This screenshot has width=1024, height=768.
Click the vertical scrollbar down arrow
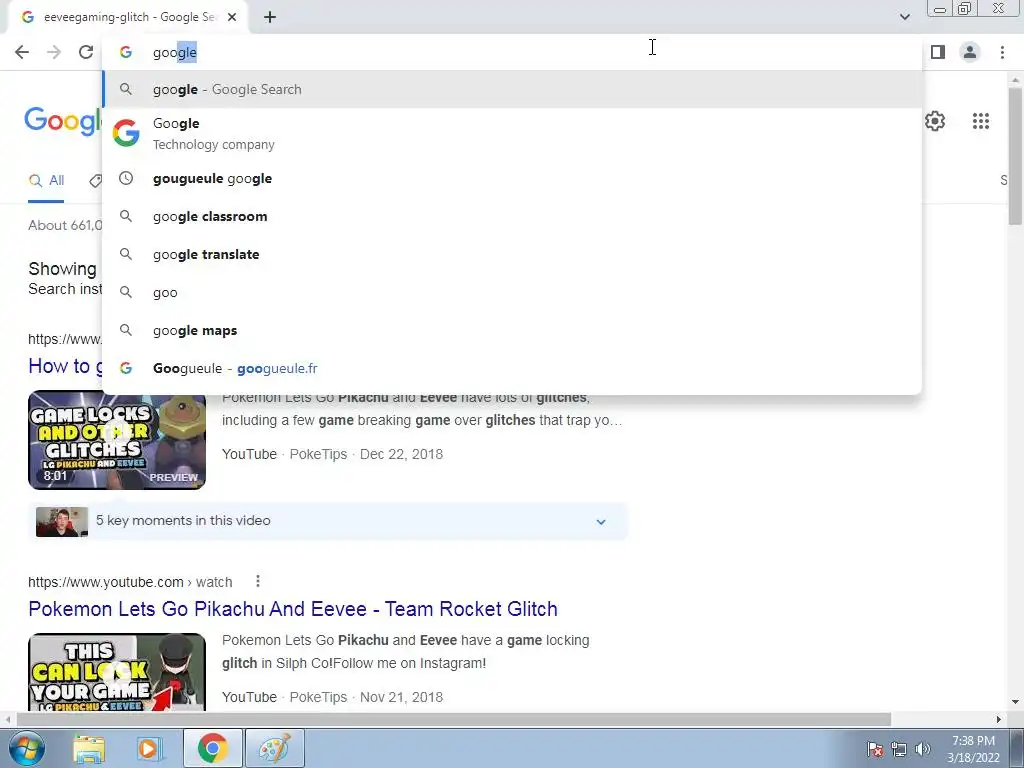1015,702
